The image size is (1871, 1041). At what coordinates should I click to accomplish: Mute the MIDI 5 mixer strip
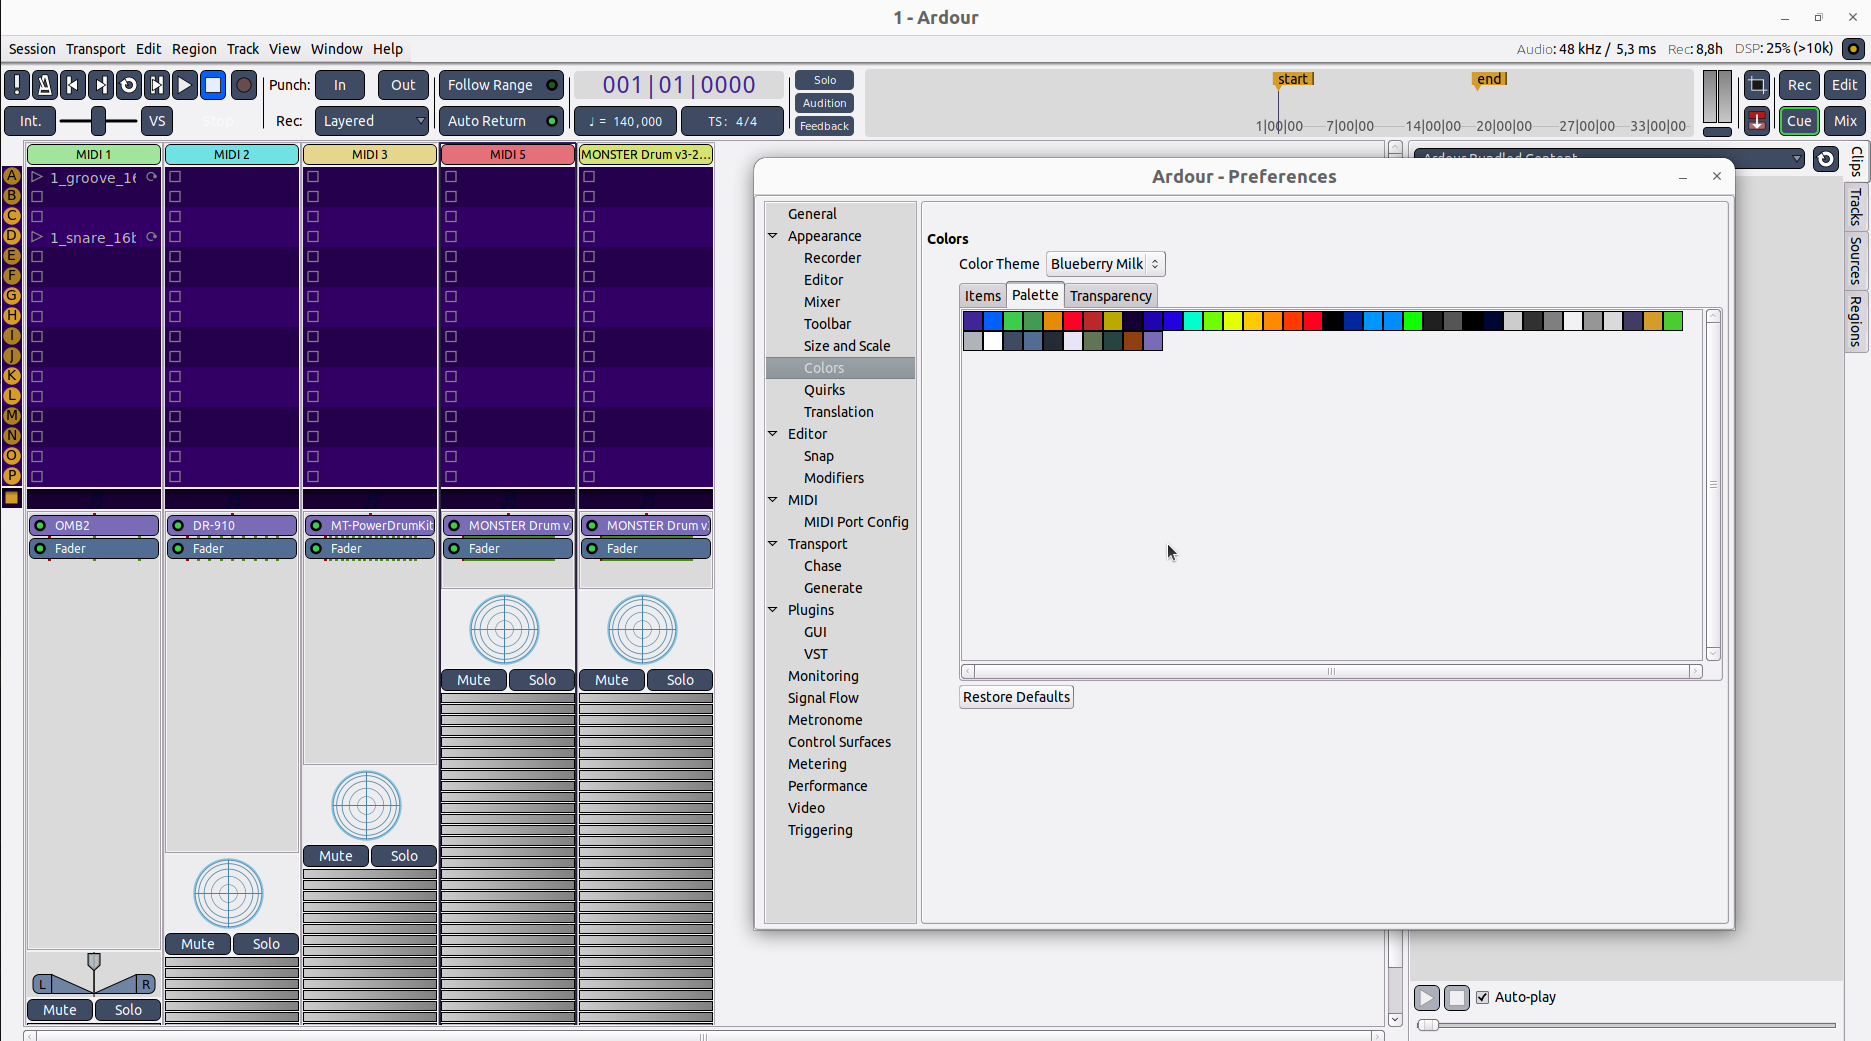tap(474, 680)
